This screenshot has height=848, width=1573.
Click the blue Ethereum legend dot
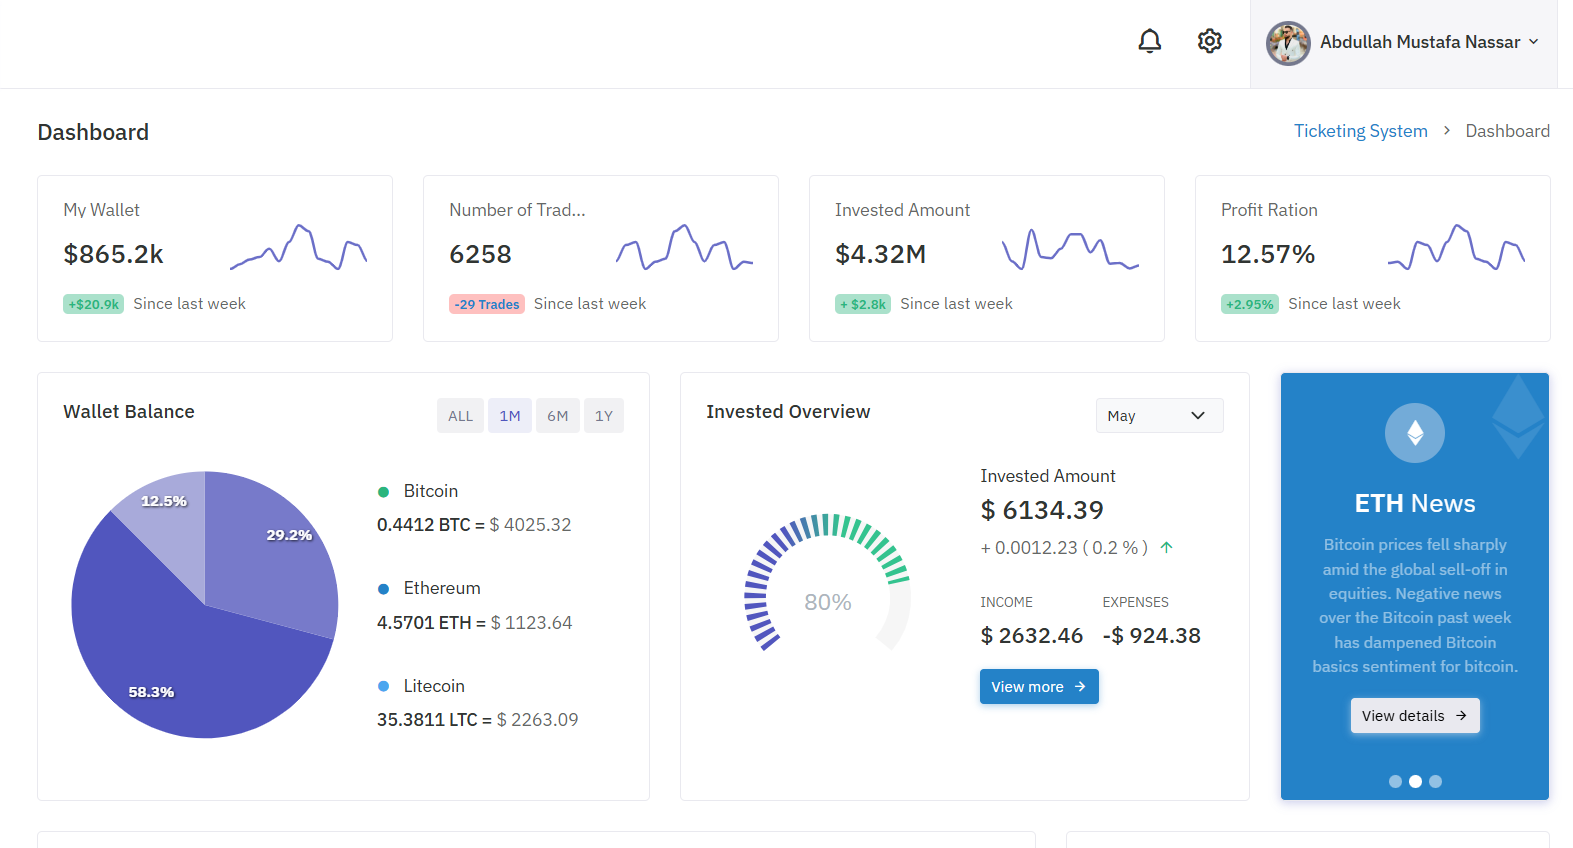tap(383, 589)
